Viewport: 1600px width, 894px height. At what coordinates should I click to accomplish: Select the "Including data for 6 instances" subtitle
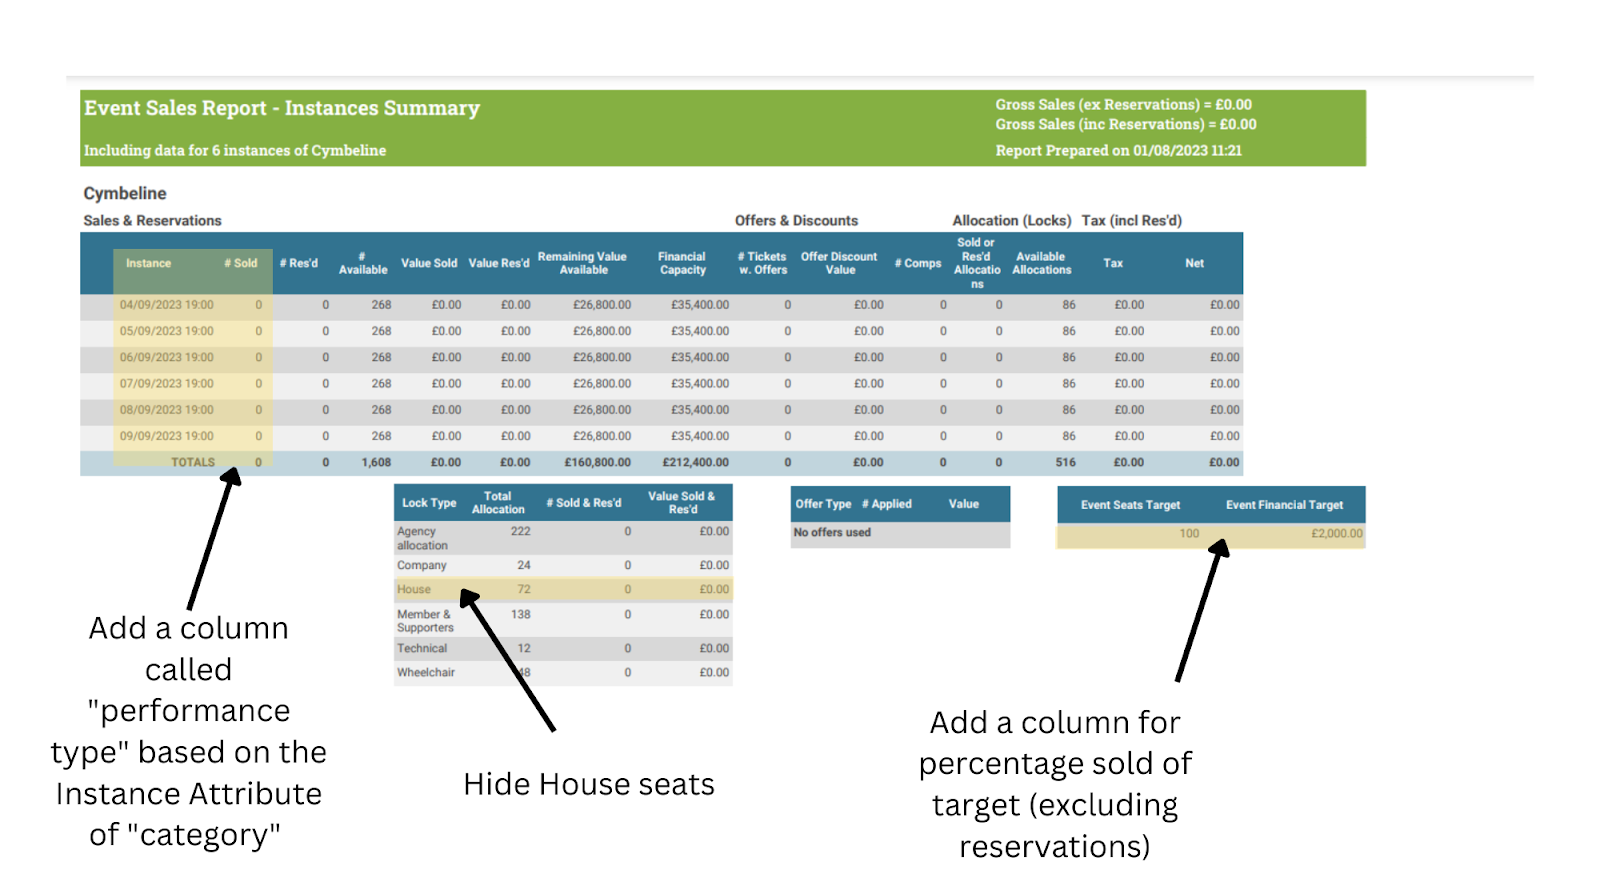point(235,150)
